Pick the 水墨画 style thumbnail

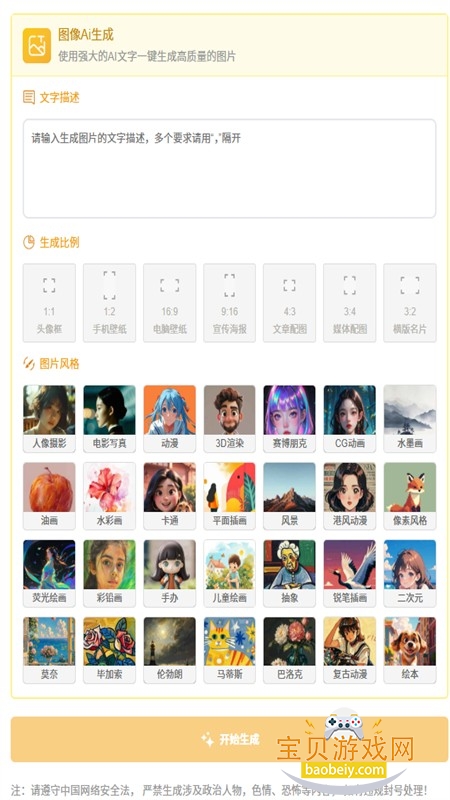click(x=410, y=418)
